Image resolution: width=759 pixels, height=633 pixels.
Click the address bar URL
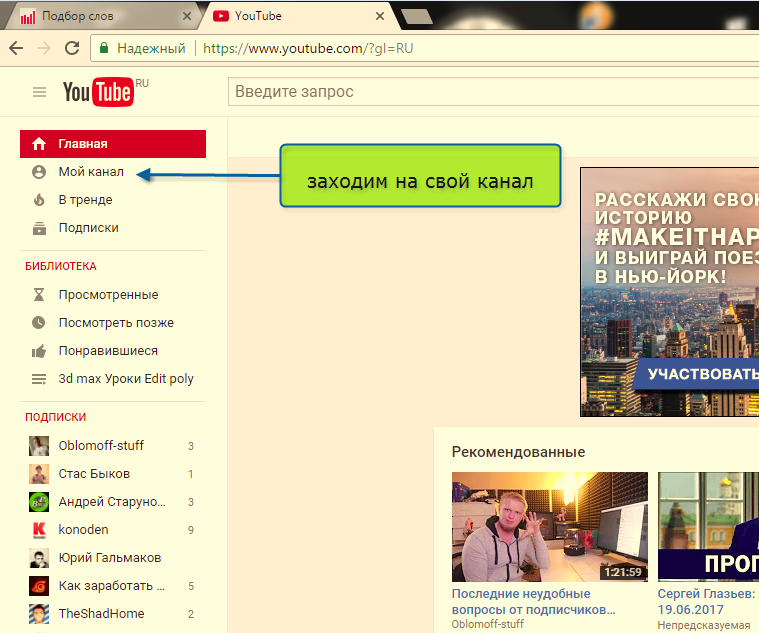pos(308,48)
